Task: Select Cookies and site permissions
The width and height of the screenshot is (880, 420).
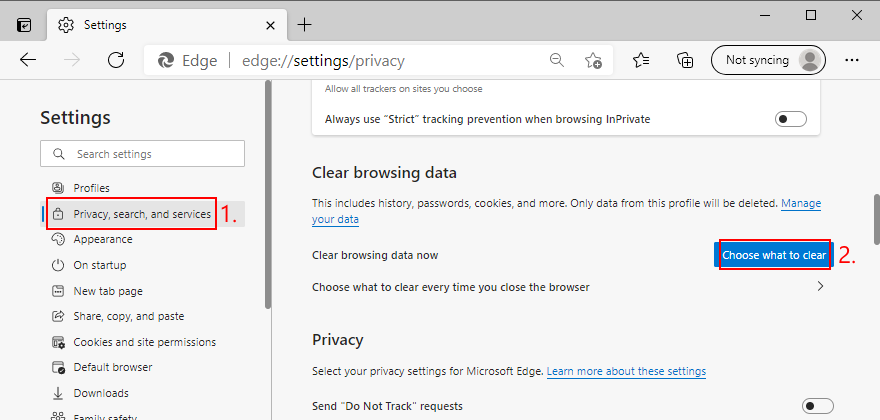Action: [x=144, y=342]
